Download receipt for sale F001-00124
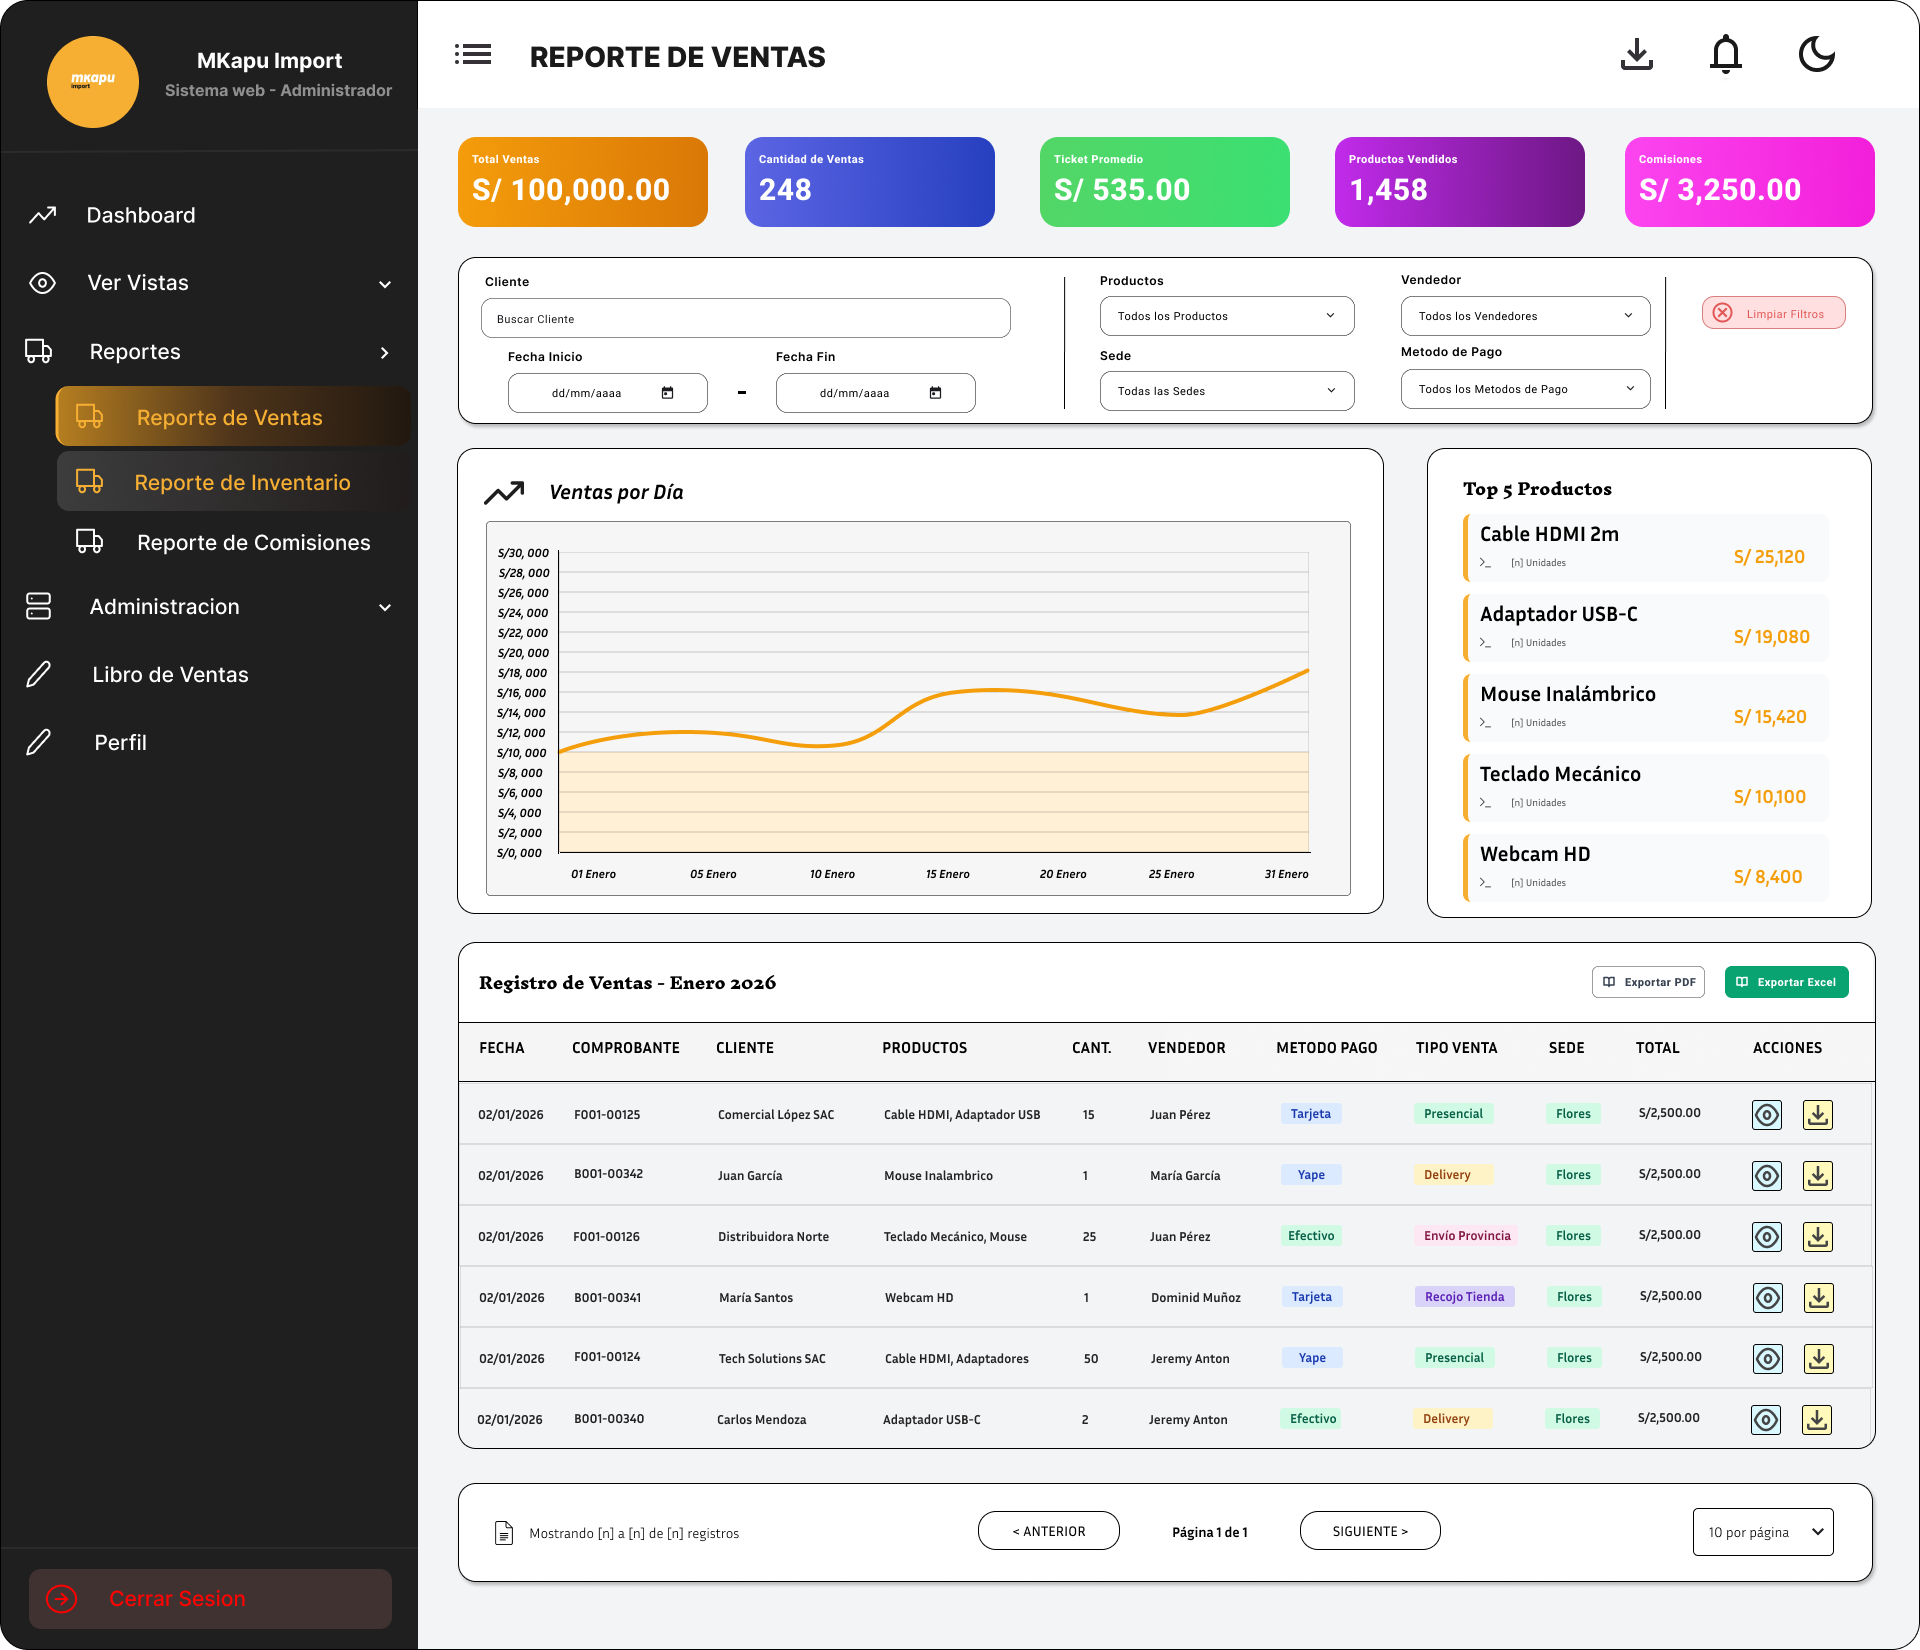This screenshot has width=1920, height=1650. pyautogui.click(x=1818, y=1359)
